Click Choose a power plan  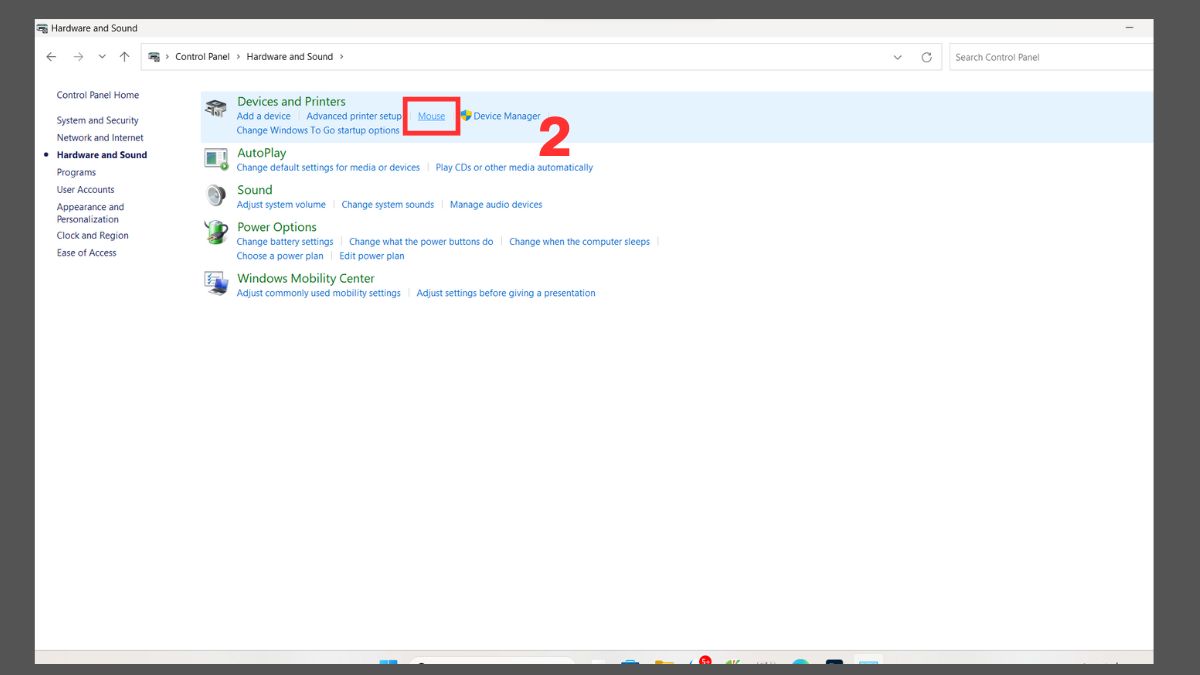(x=280, y=256)
